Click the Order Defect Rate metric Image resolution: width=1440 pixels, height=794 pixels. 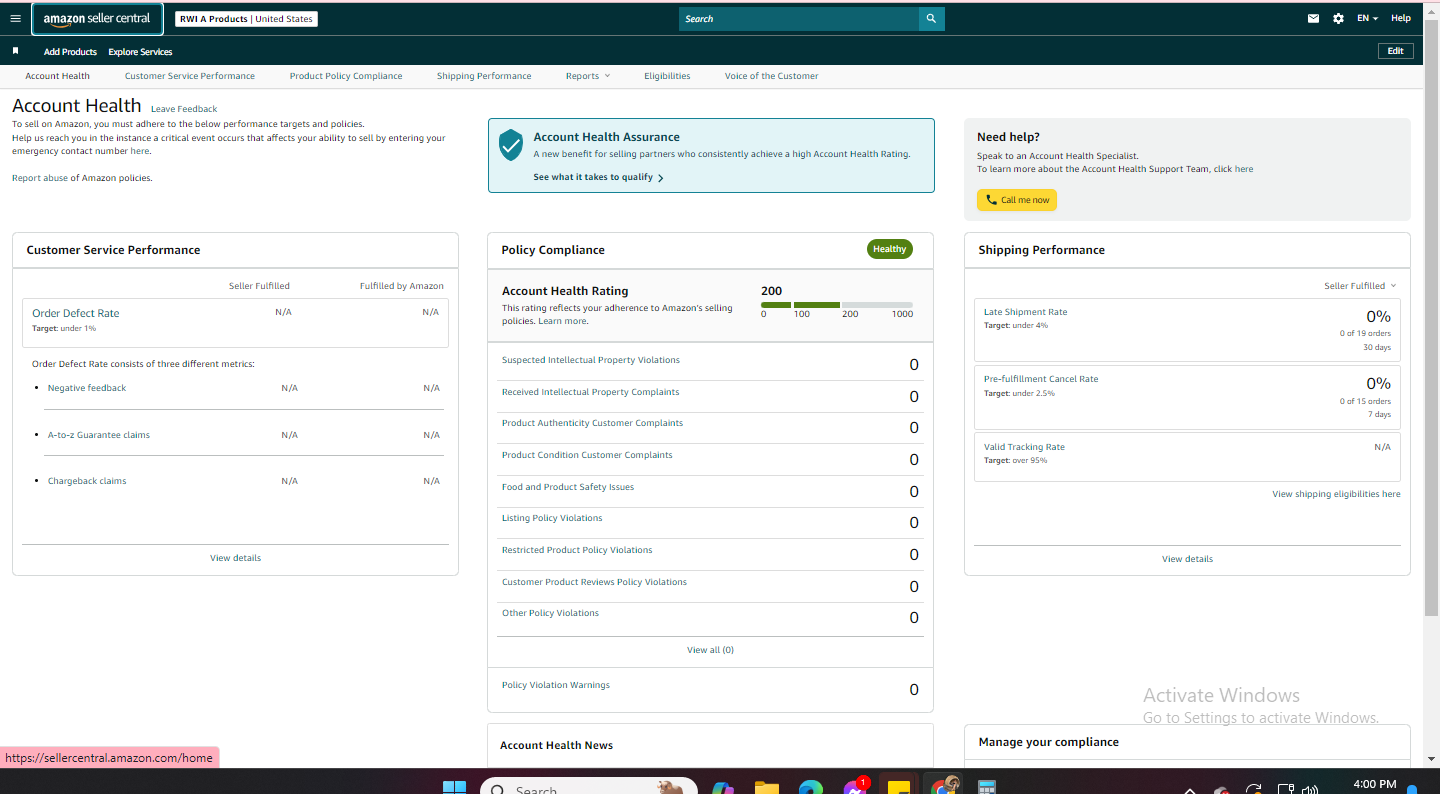[76, 313]
